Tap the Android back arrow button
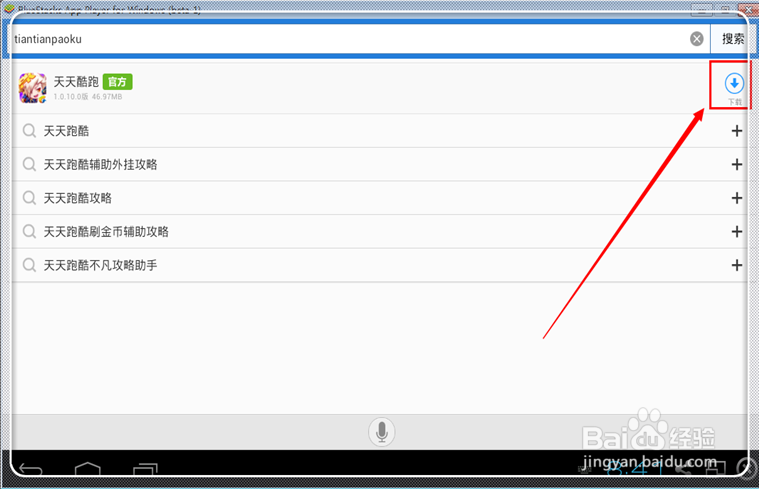 [x=30, y=468]
